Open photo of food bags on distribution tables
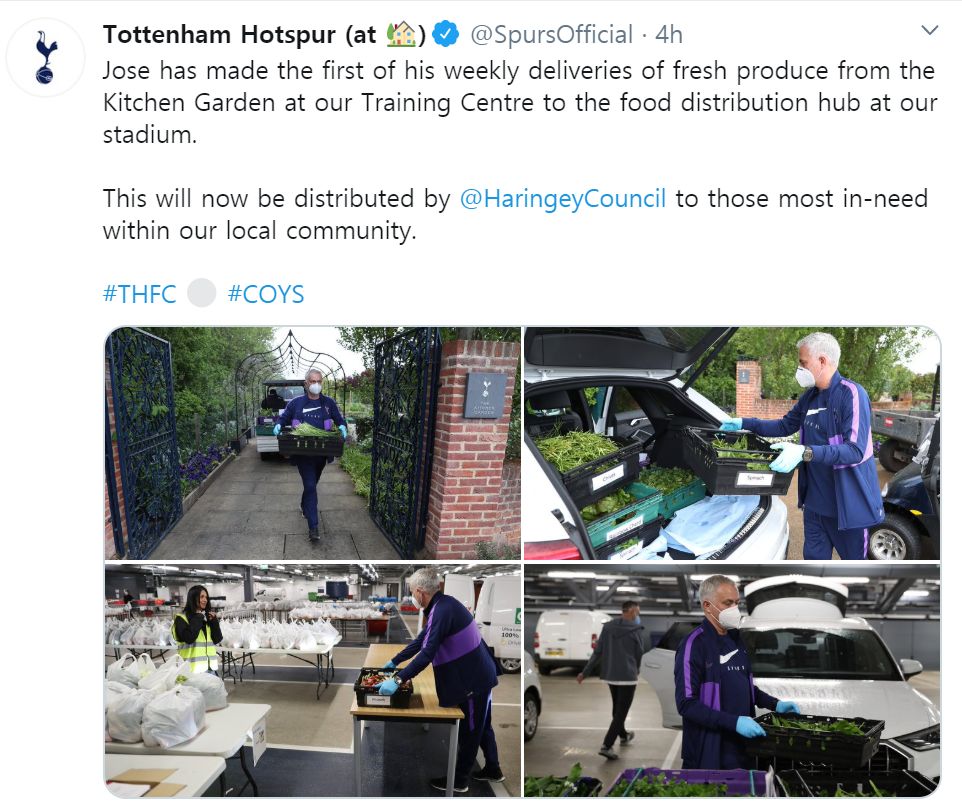Image resolution: width=962 pixels, height=812 pixels. [x=312, y=680]
